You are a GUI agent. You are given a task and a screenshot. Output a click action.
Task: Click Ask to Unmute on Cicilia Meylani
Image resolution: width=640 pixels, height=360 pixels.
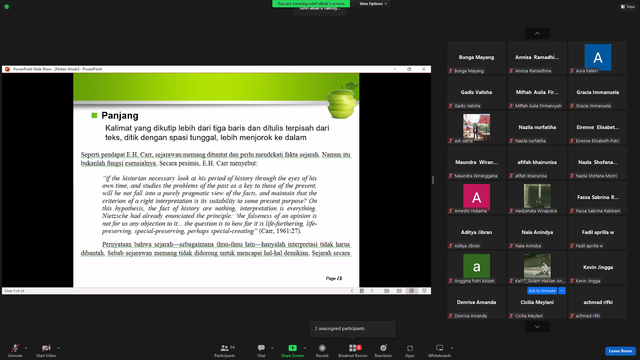point(542,291)
